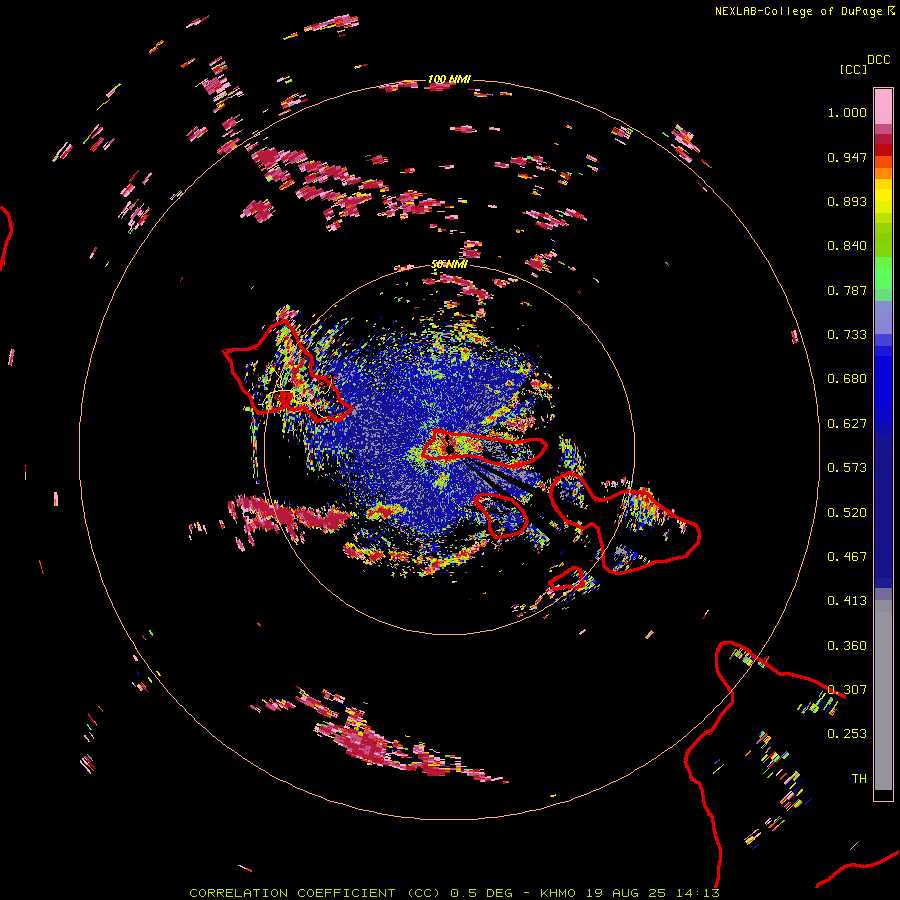Select the 0.360 scale value
Screen dimensions: 900x900
[x=847, y=646]
